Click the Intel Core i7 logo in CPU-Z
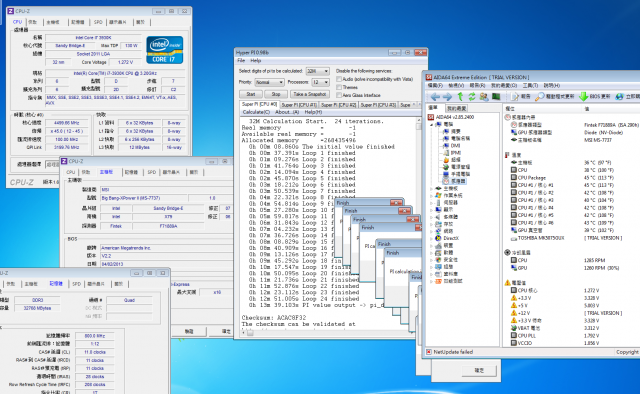The height and width of the screenshot is (394, 640). point(164,50)
